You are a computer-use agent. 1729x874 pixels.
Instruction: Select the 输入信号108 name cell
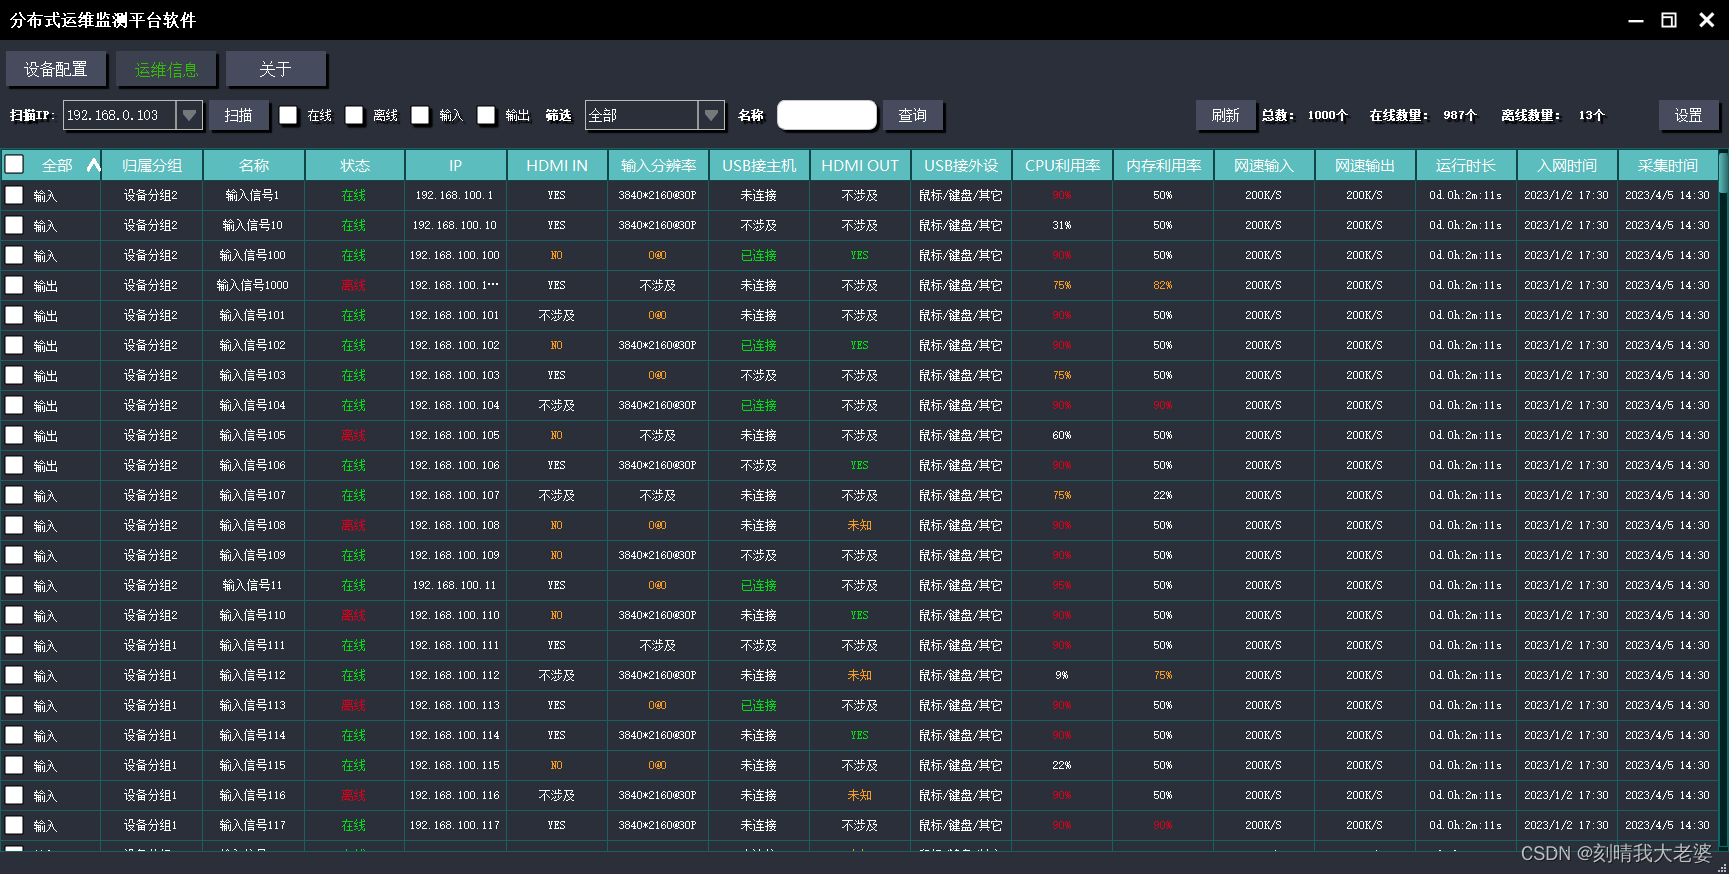(253, 525)
